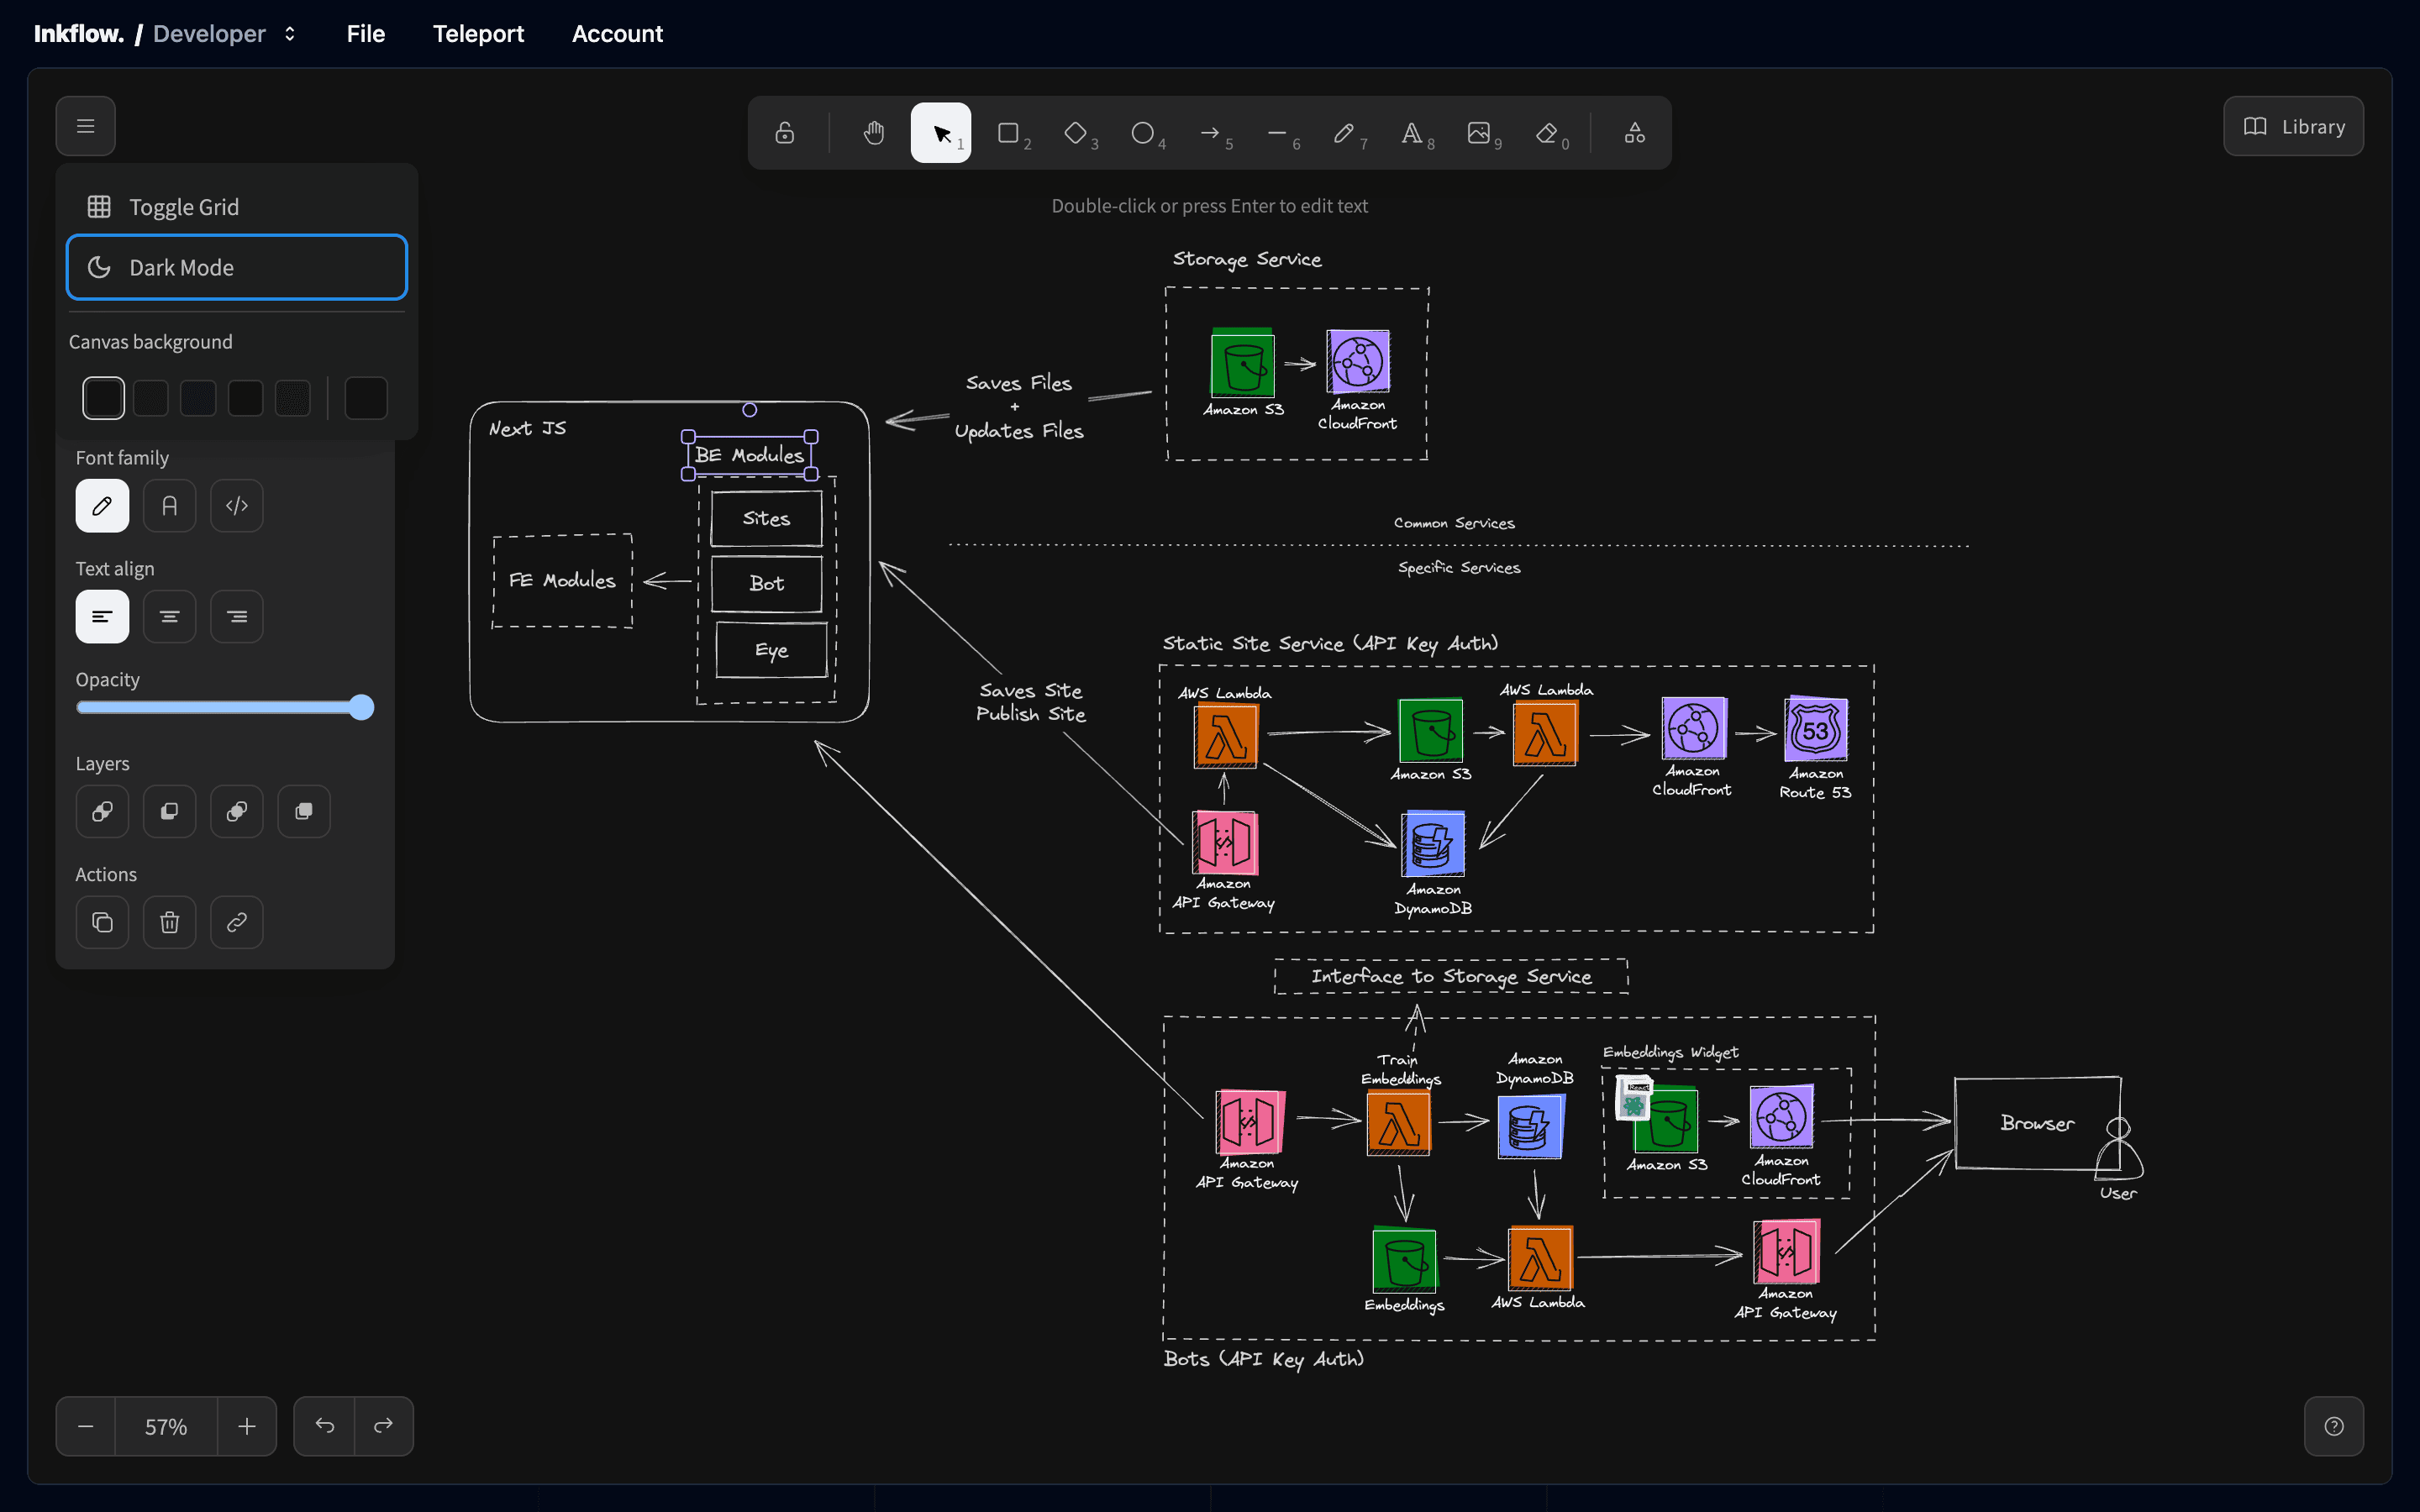Select the Hand pan tool
The height and width of the screenshot is (1512, 2420).
(874, 133)
